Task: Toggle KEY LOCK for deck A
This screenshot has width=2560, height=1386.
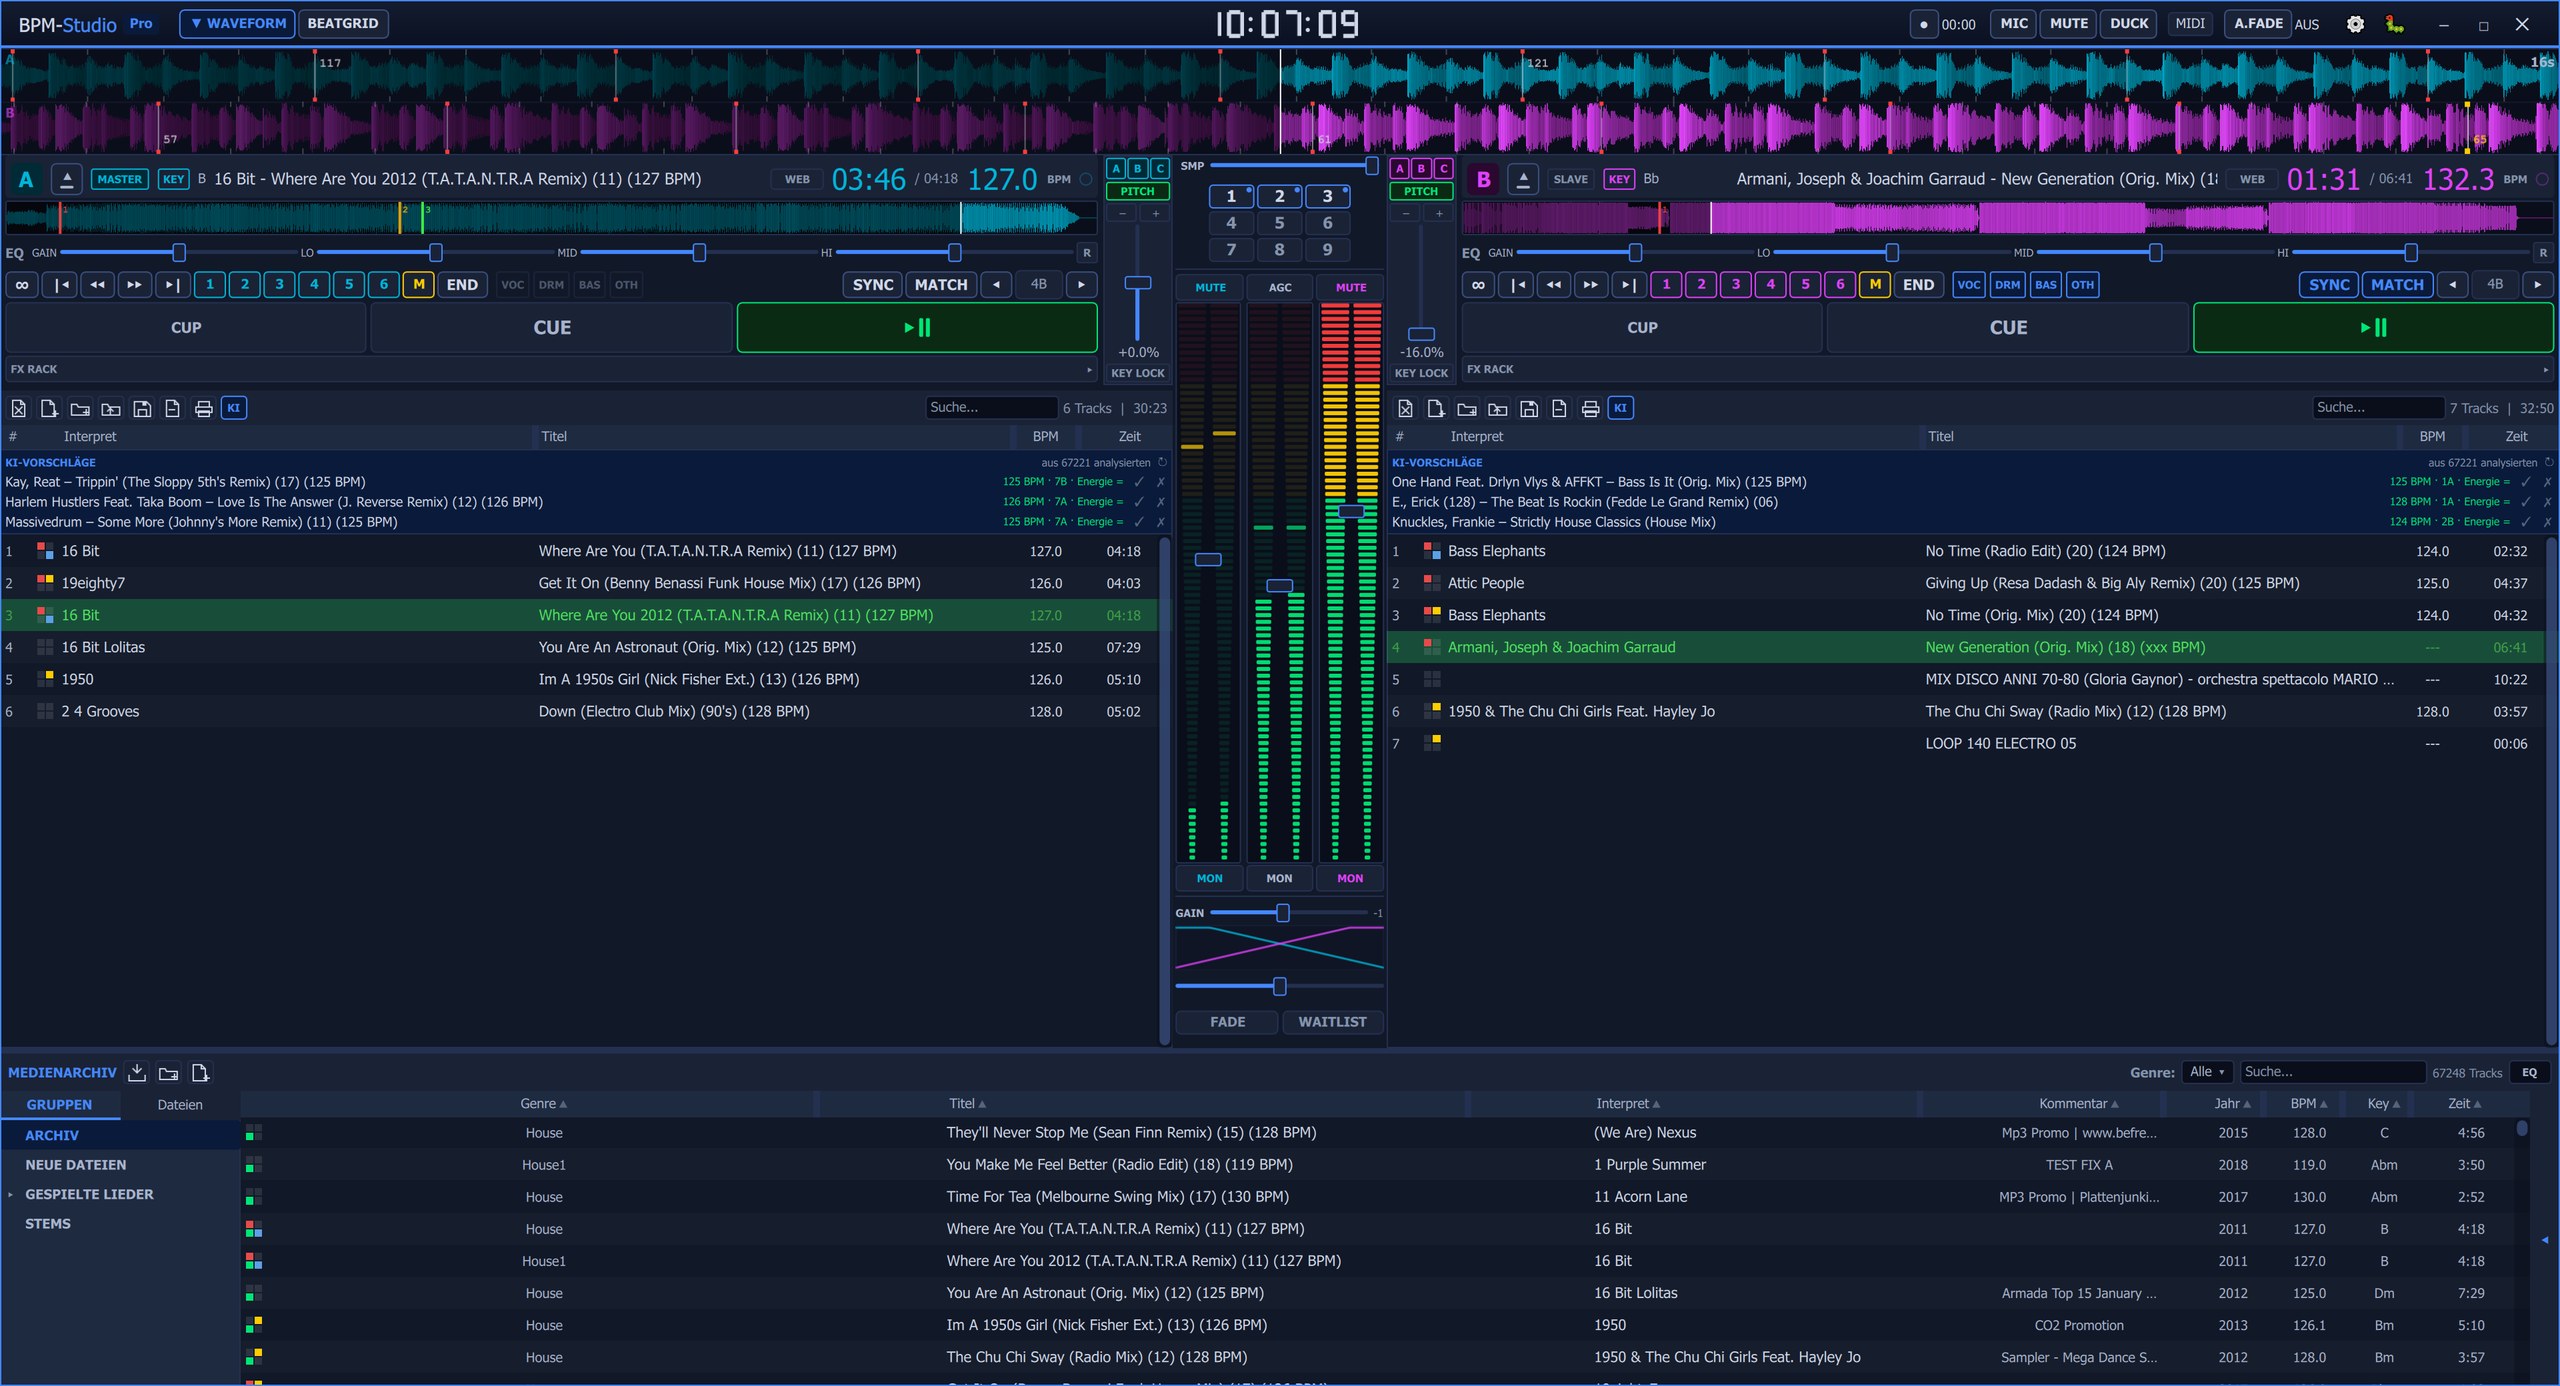Action: coord(1137,373)
